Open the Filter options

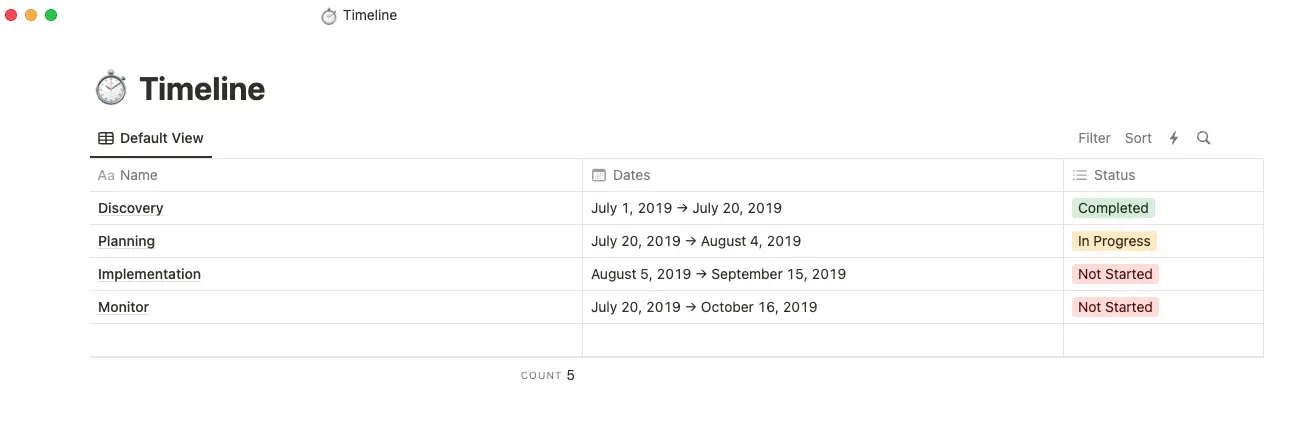1094,138
